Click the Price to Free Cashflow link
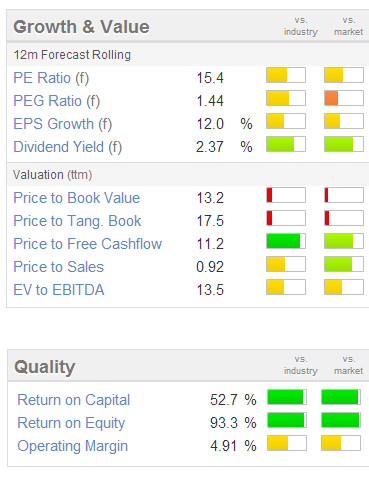Image resolution: width=369 pixels, height=479 pixels. point(88,244)
